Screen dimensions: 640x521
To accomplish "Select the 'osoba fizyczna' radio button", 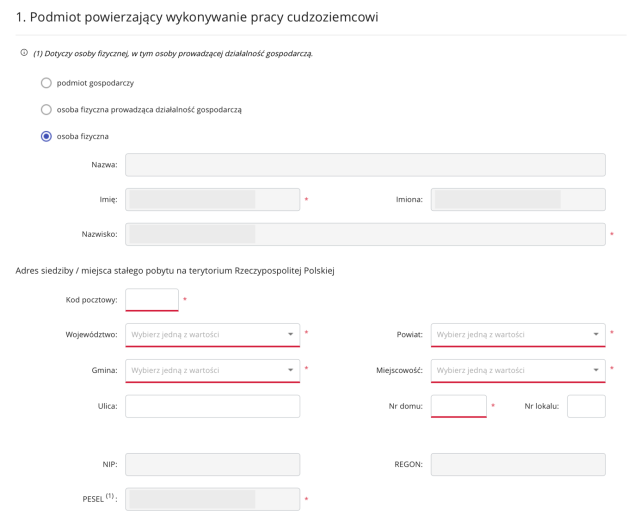I will [46, 136].
